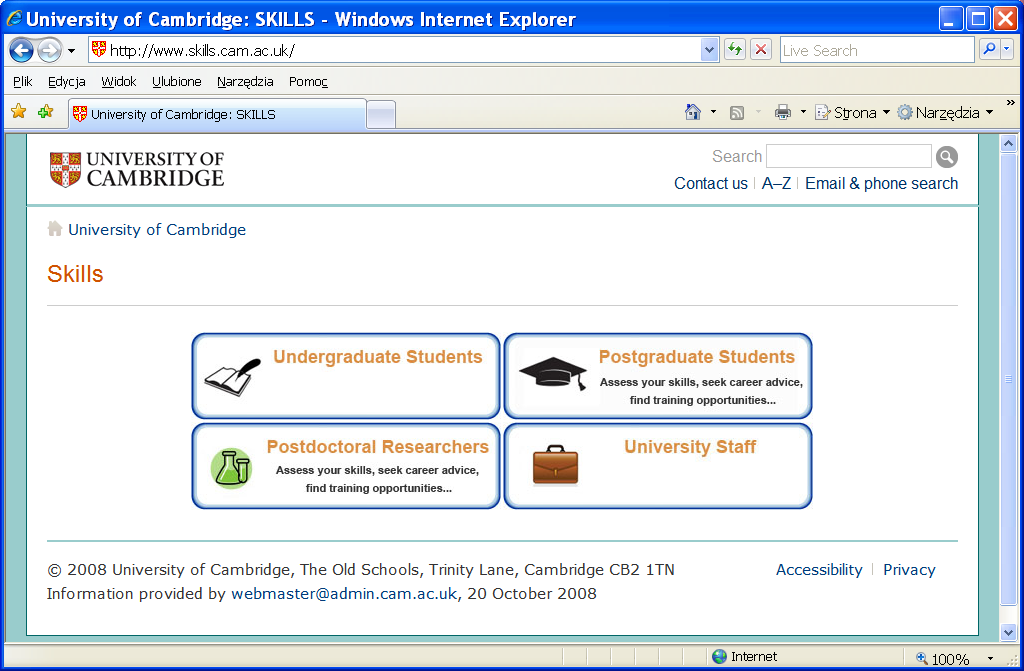1024x671 pixels.
Task: Click the grey page search magnifier button
Action: coord(947,157)
